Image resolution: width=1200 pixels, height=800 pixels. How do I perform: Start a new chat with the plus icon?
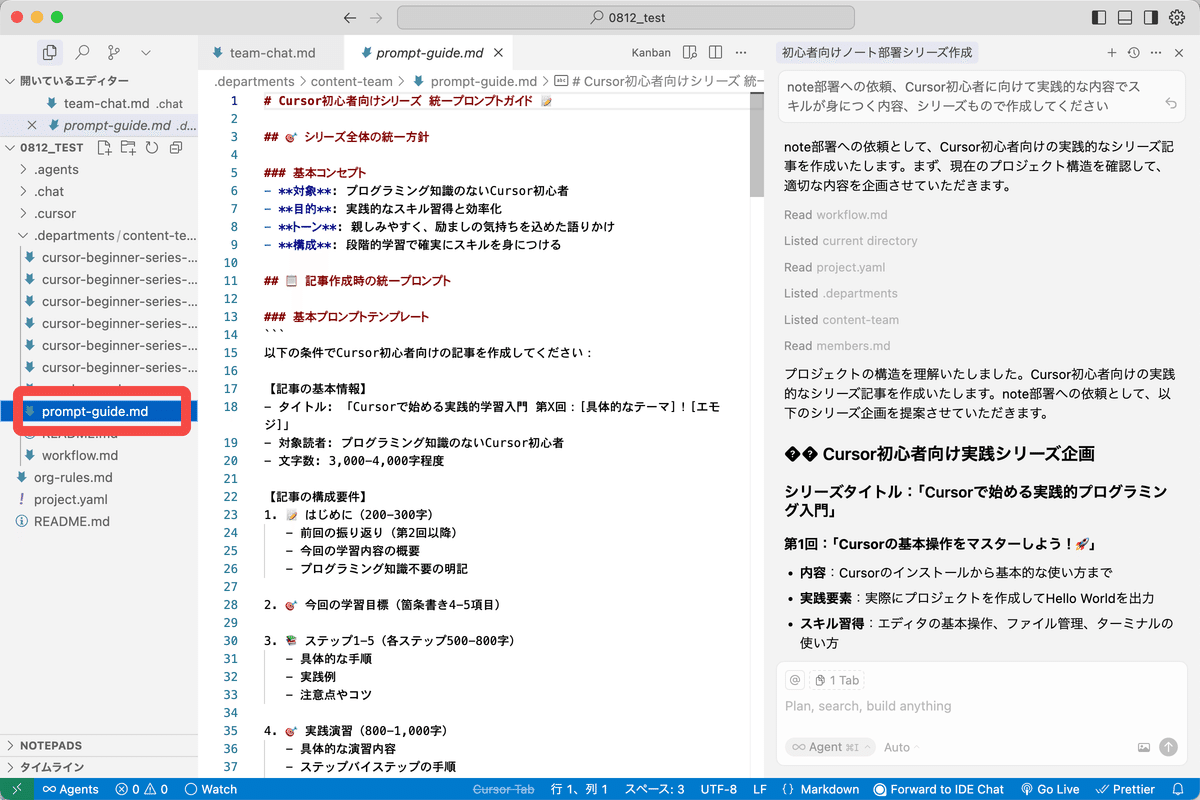(1112, 52)
